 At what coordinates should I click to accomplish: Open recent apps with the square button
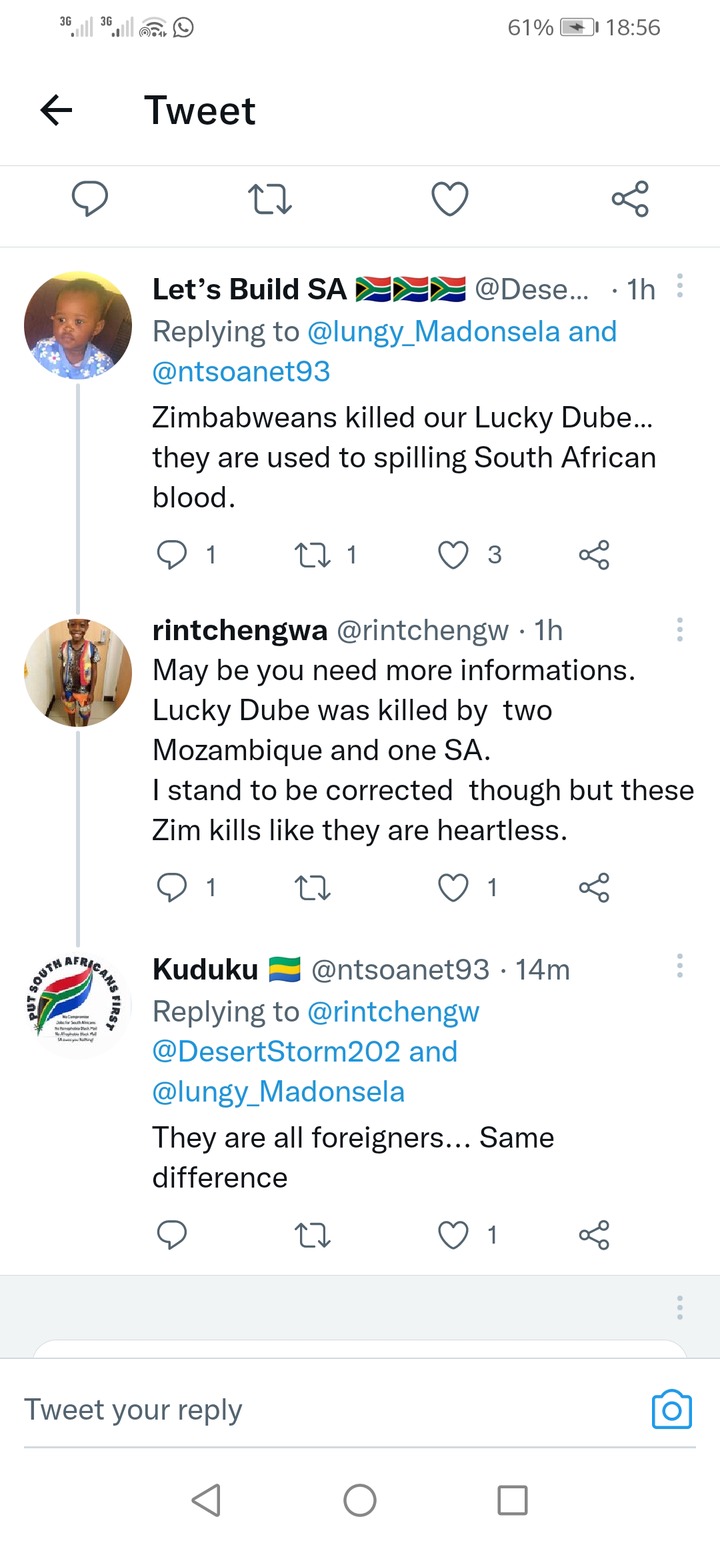512,1499
